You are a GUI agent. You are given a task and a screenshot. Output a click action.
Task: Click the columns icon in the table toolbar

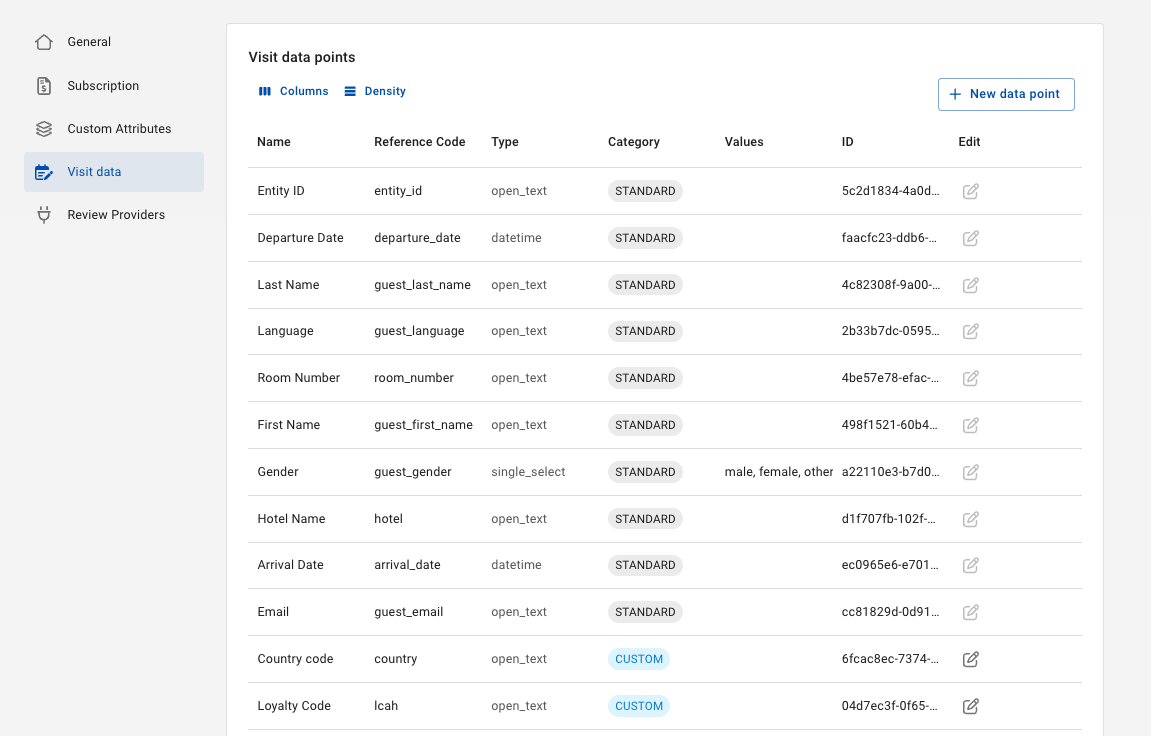(x=265, y=91)
